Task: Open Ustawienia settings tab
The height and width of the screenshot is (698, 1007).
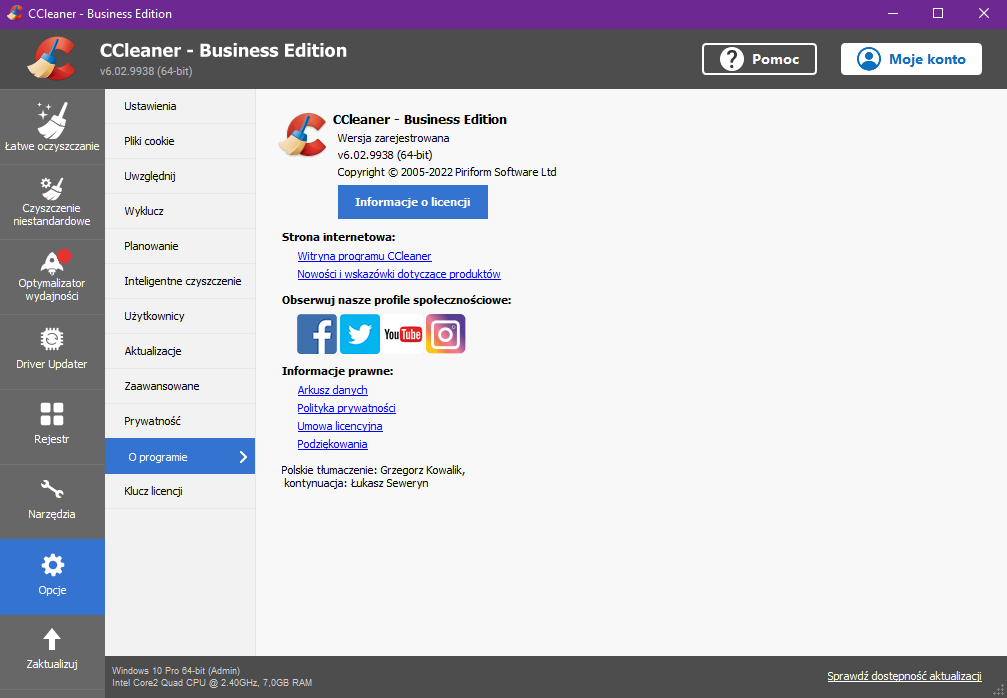Action: tap(180, 106)
